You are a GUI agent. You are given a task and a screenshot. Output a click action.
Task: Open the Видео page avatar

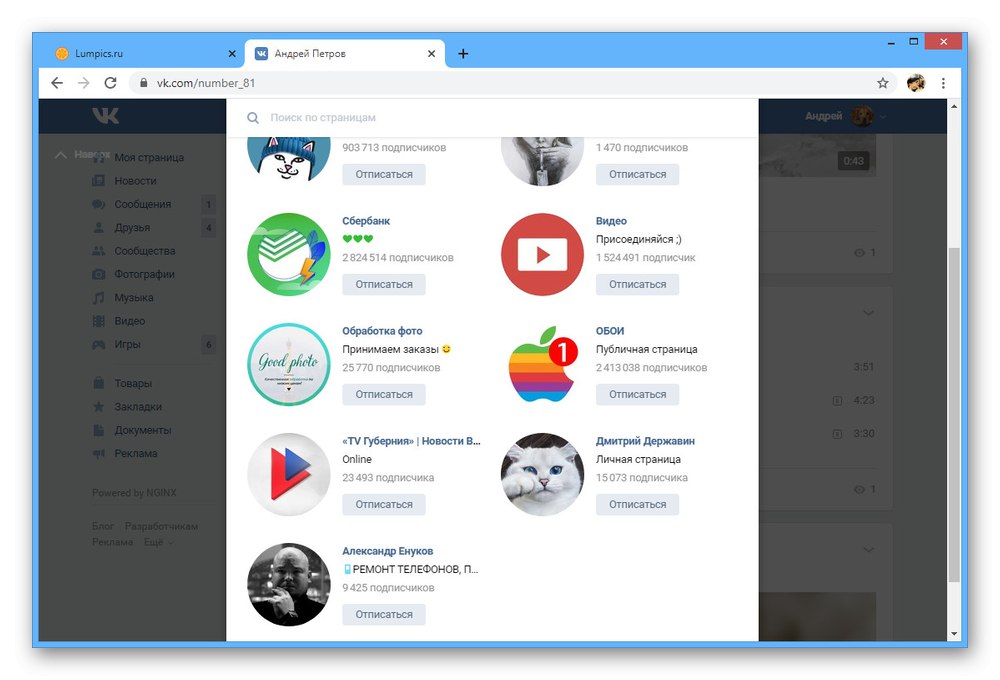(x=542, y=255)
